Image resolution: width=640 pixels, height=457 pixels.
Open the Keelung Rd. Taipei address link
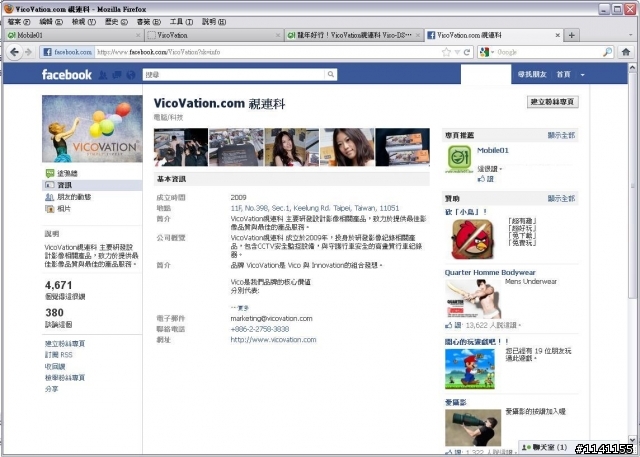[x=315, y=208]
